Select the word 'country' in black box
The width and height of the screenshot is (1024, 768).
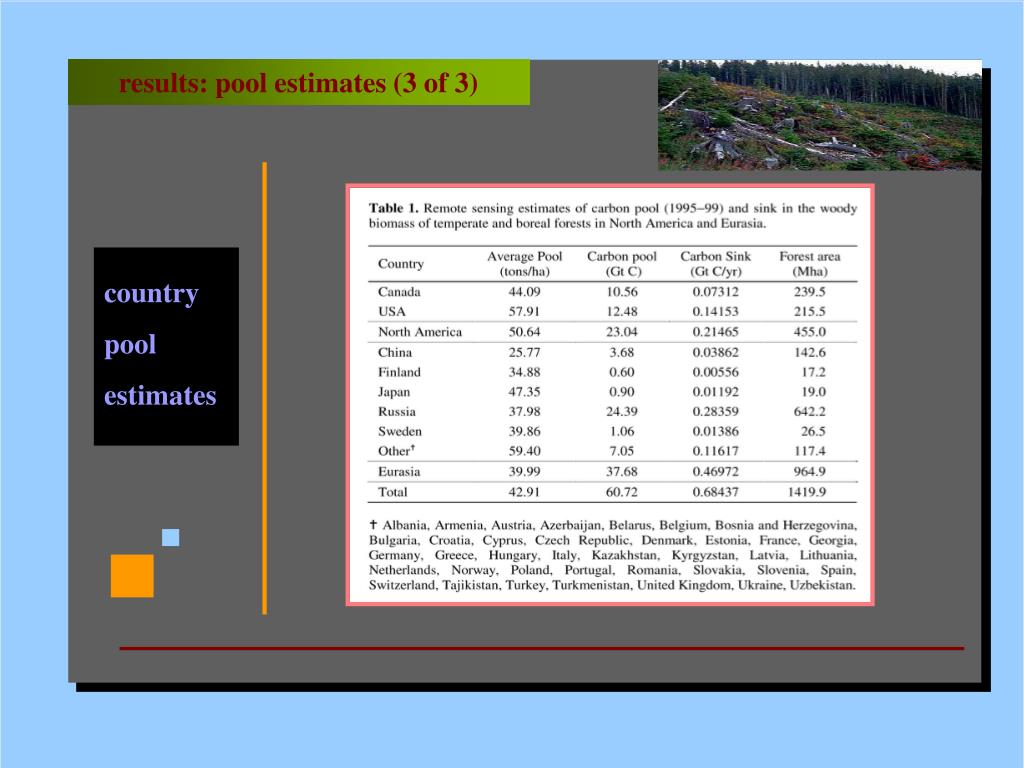click(x=151, y=294)
